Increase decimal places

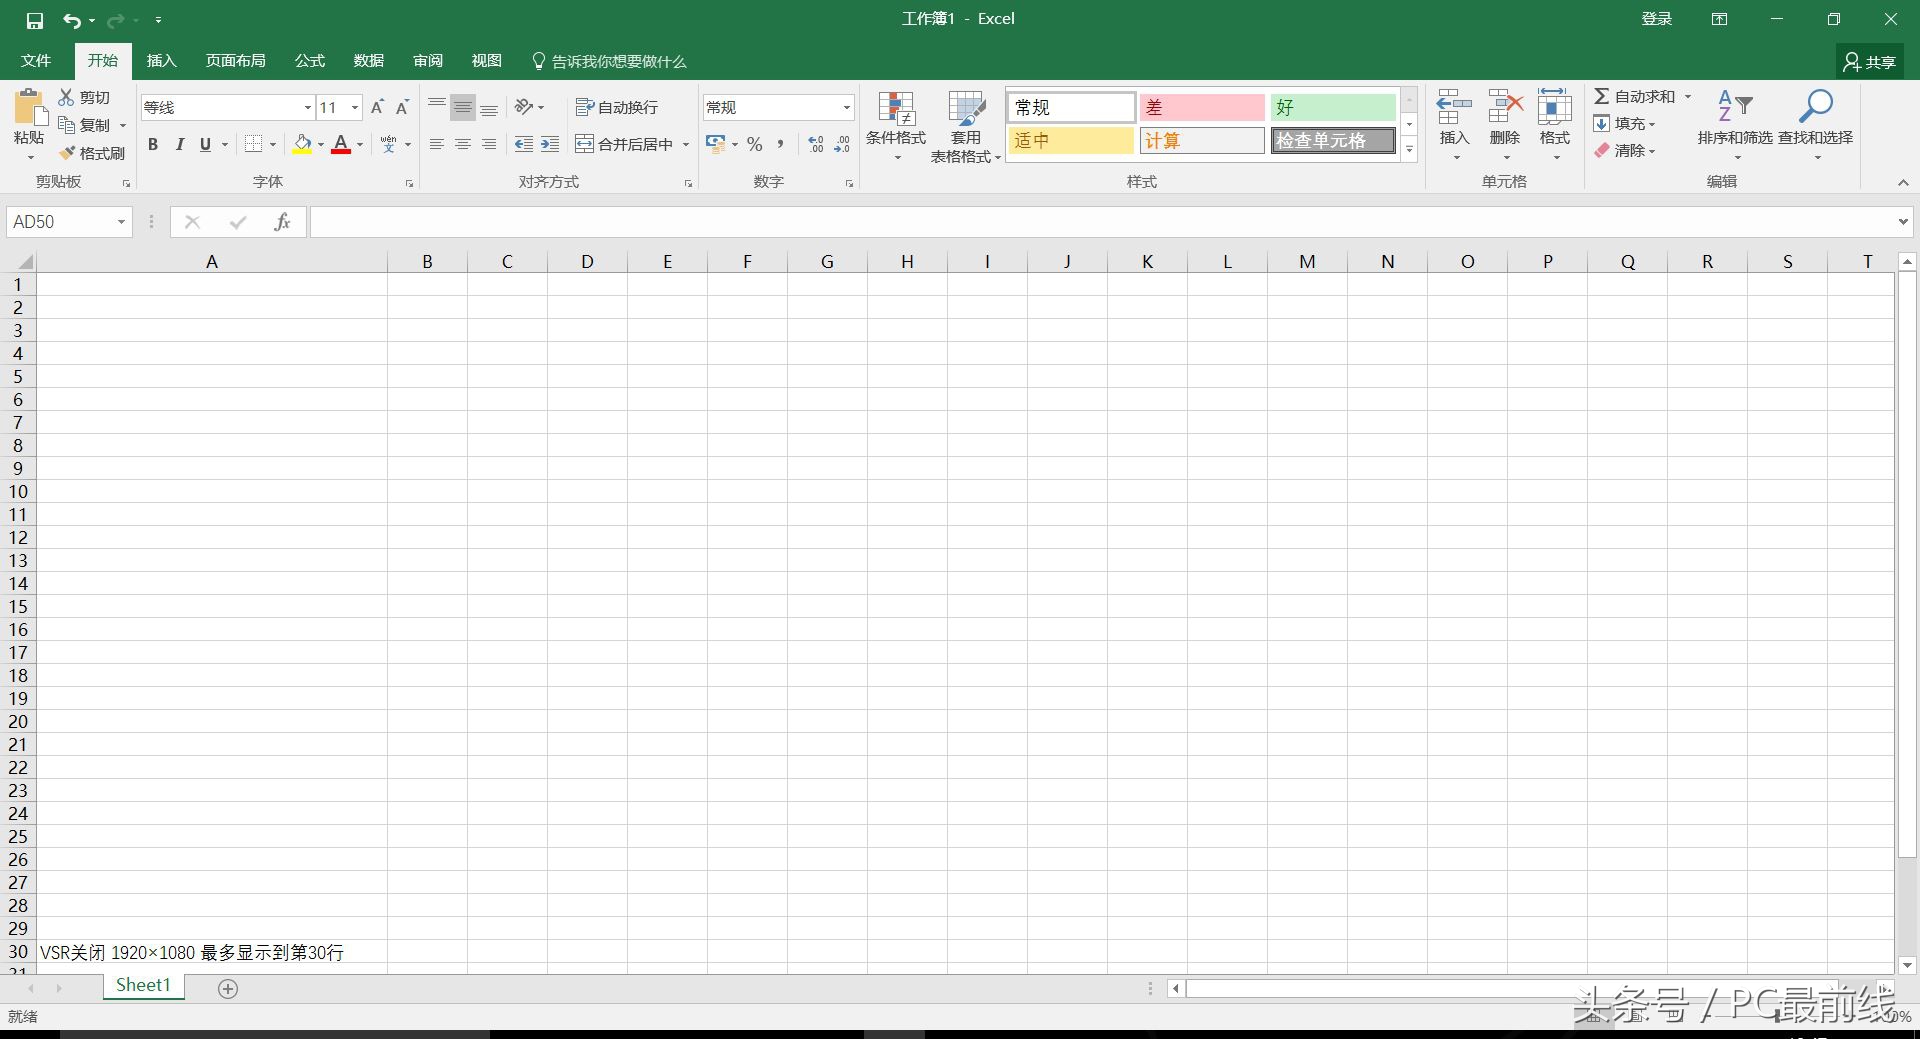coord(816,144)
